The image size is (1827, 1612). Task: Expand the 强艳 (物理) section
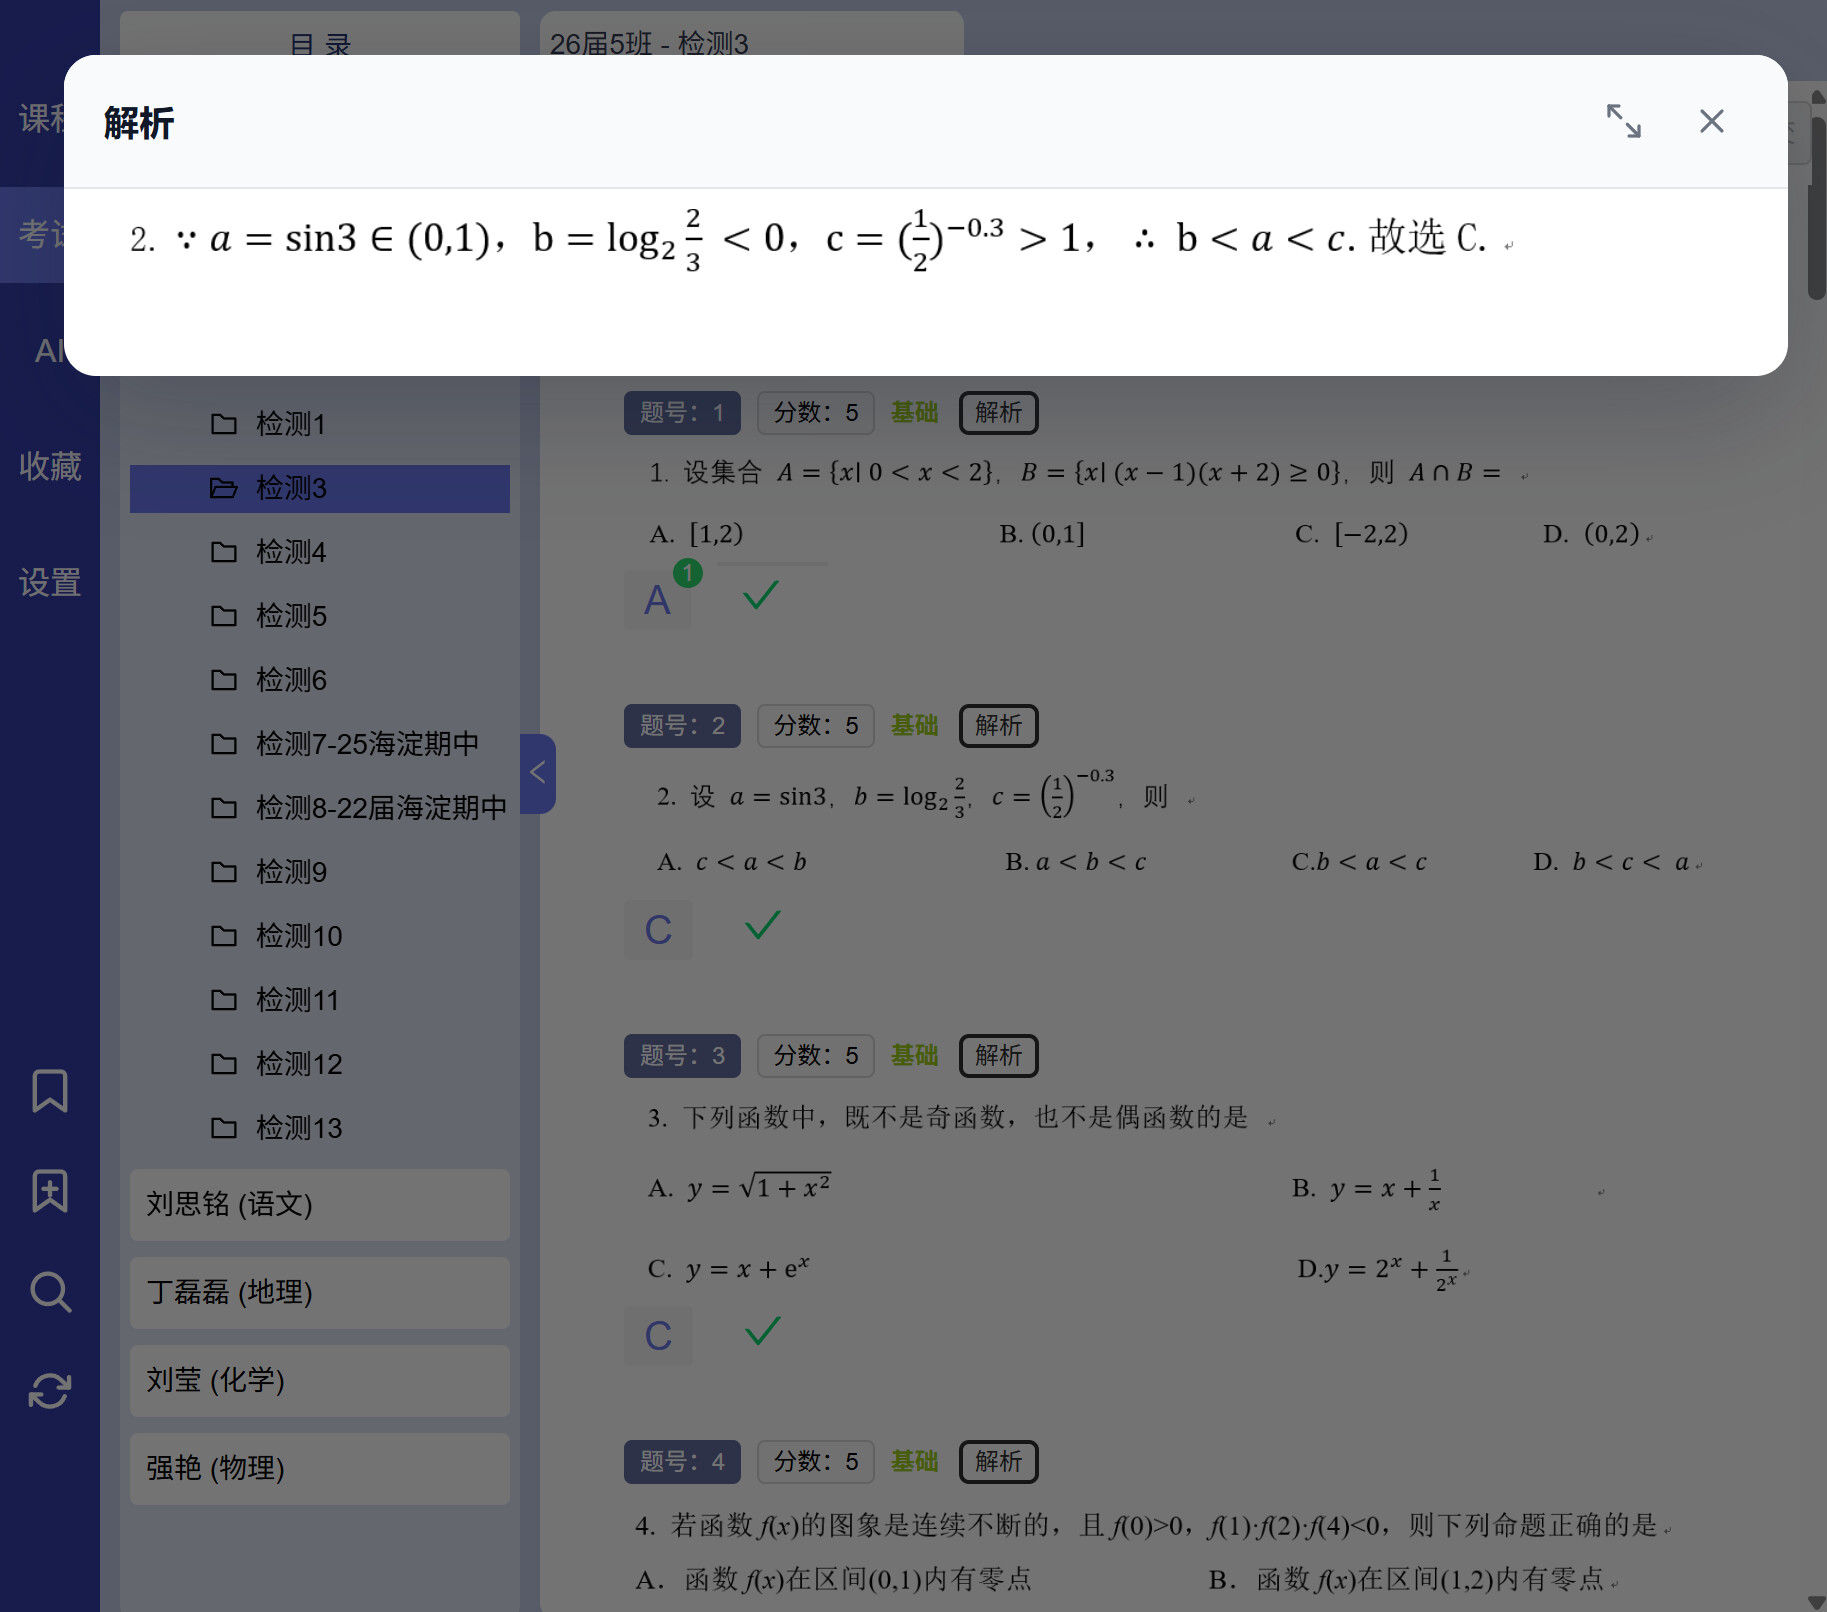coord(319,1468)
